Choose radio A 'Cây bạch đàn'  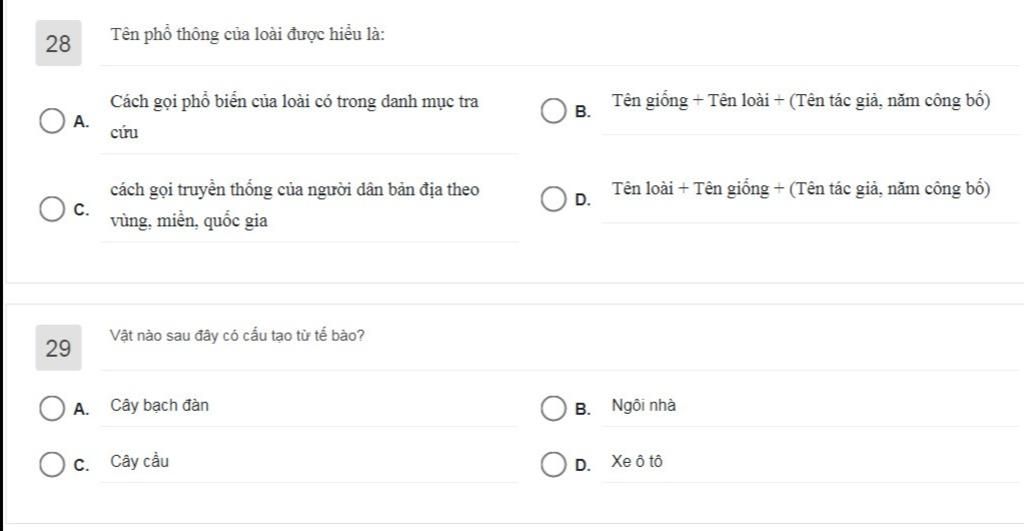(x=52, y=408)
